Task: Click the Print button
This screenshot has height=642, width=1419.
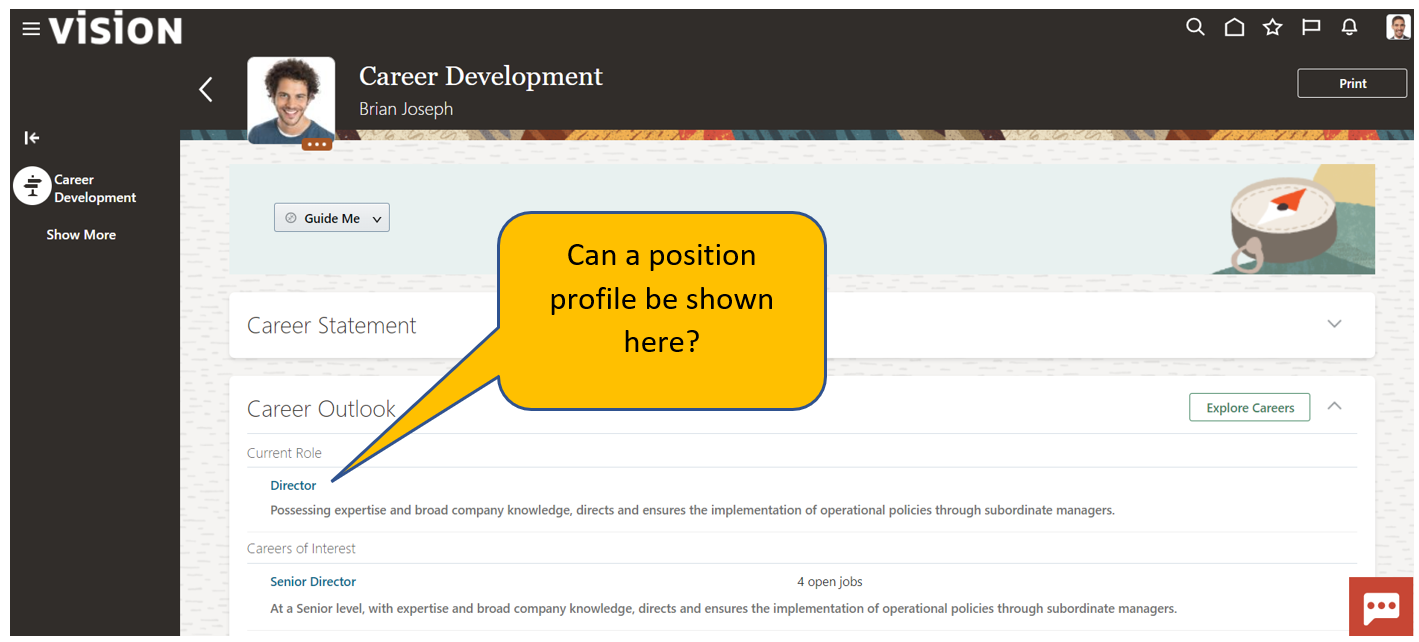Action: pyautogui.click(x=1351, y=83)
